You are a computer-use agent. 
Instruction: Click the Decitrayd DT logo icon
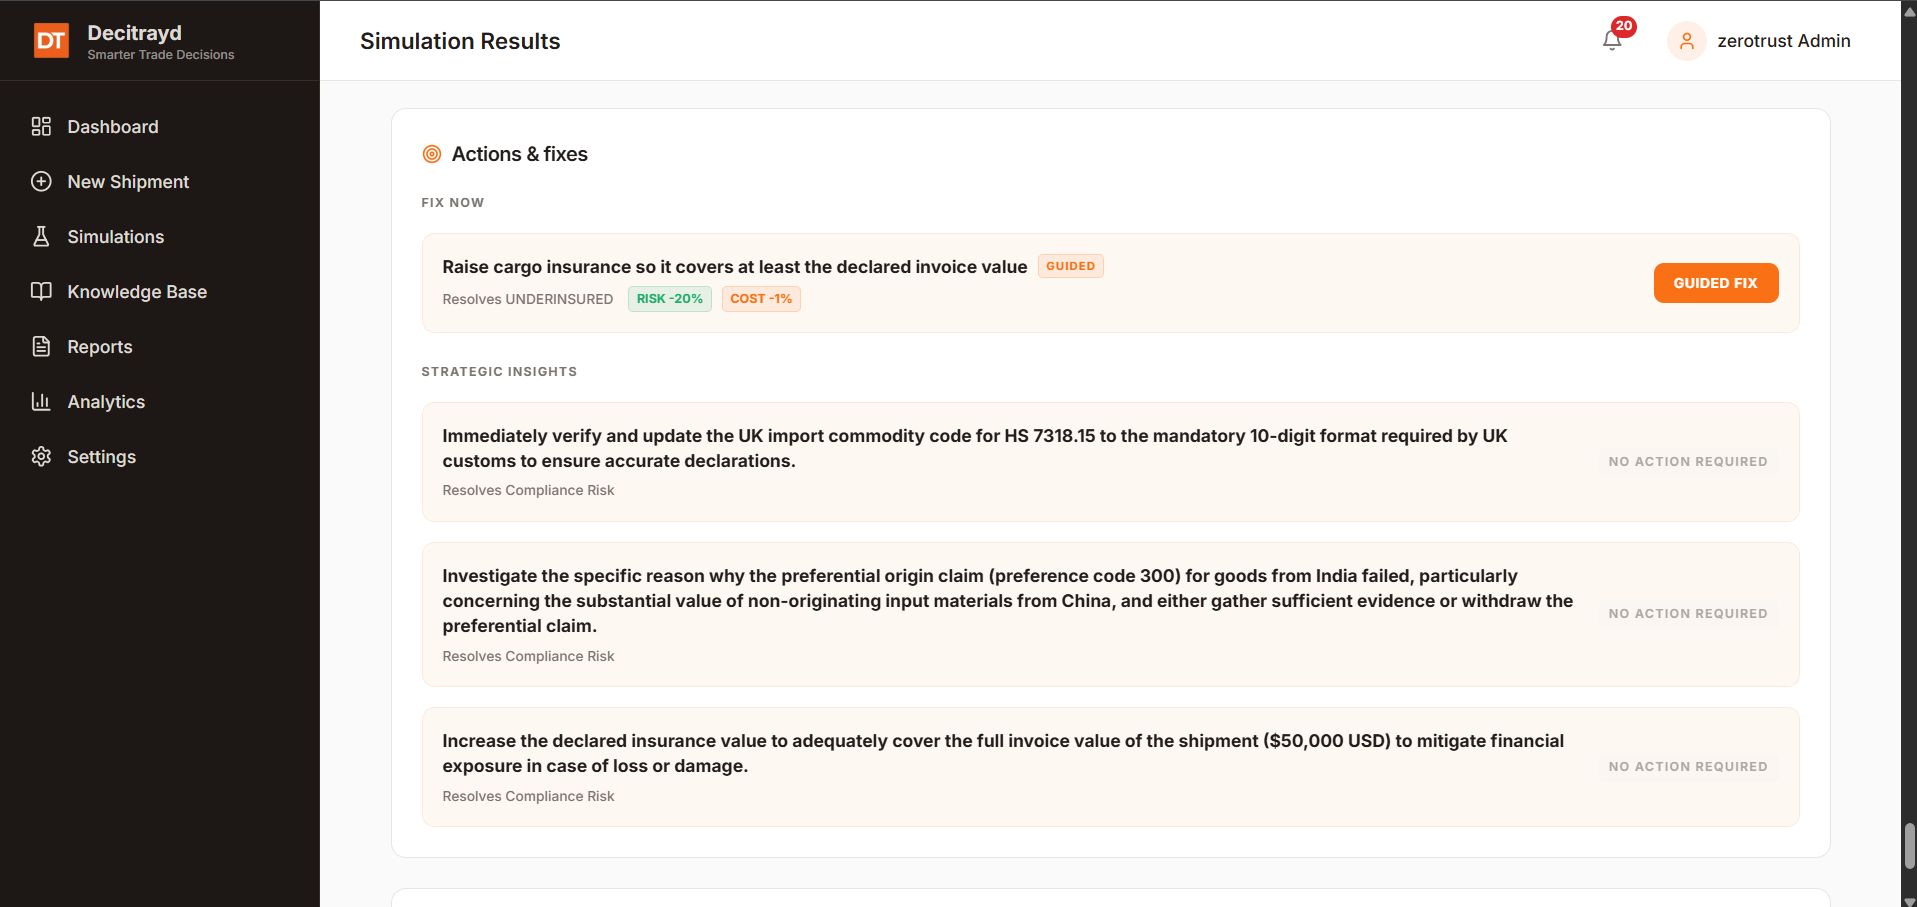[x=51, y=41]
